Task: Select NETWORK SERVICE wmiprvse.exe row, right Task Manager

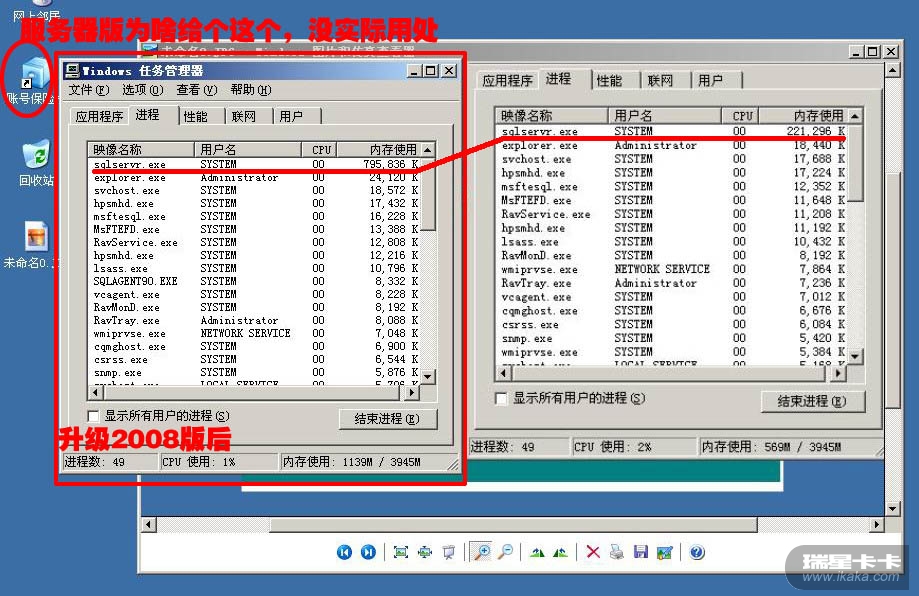Action: tap(672, 269)
